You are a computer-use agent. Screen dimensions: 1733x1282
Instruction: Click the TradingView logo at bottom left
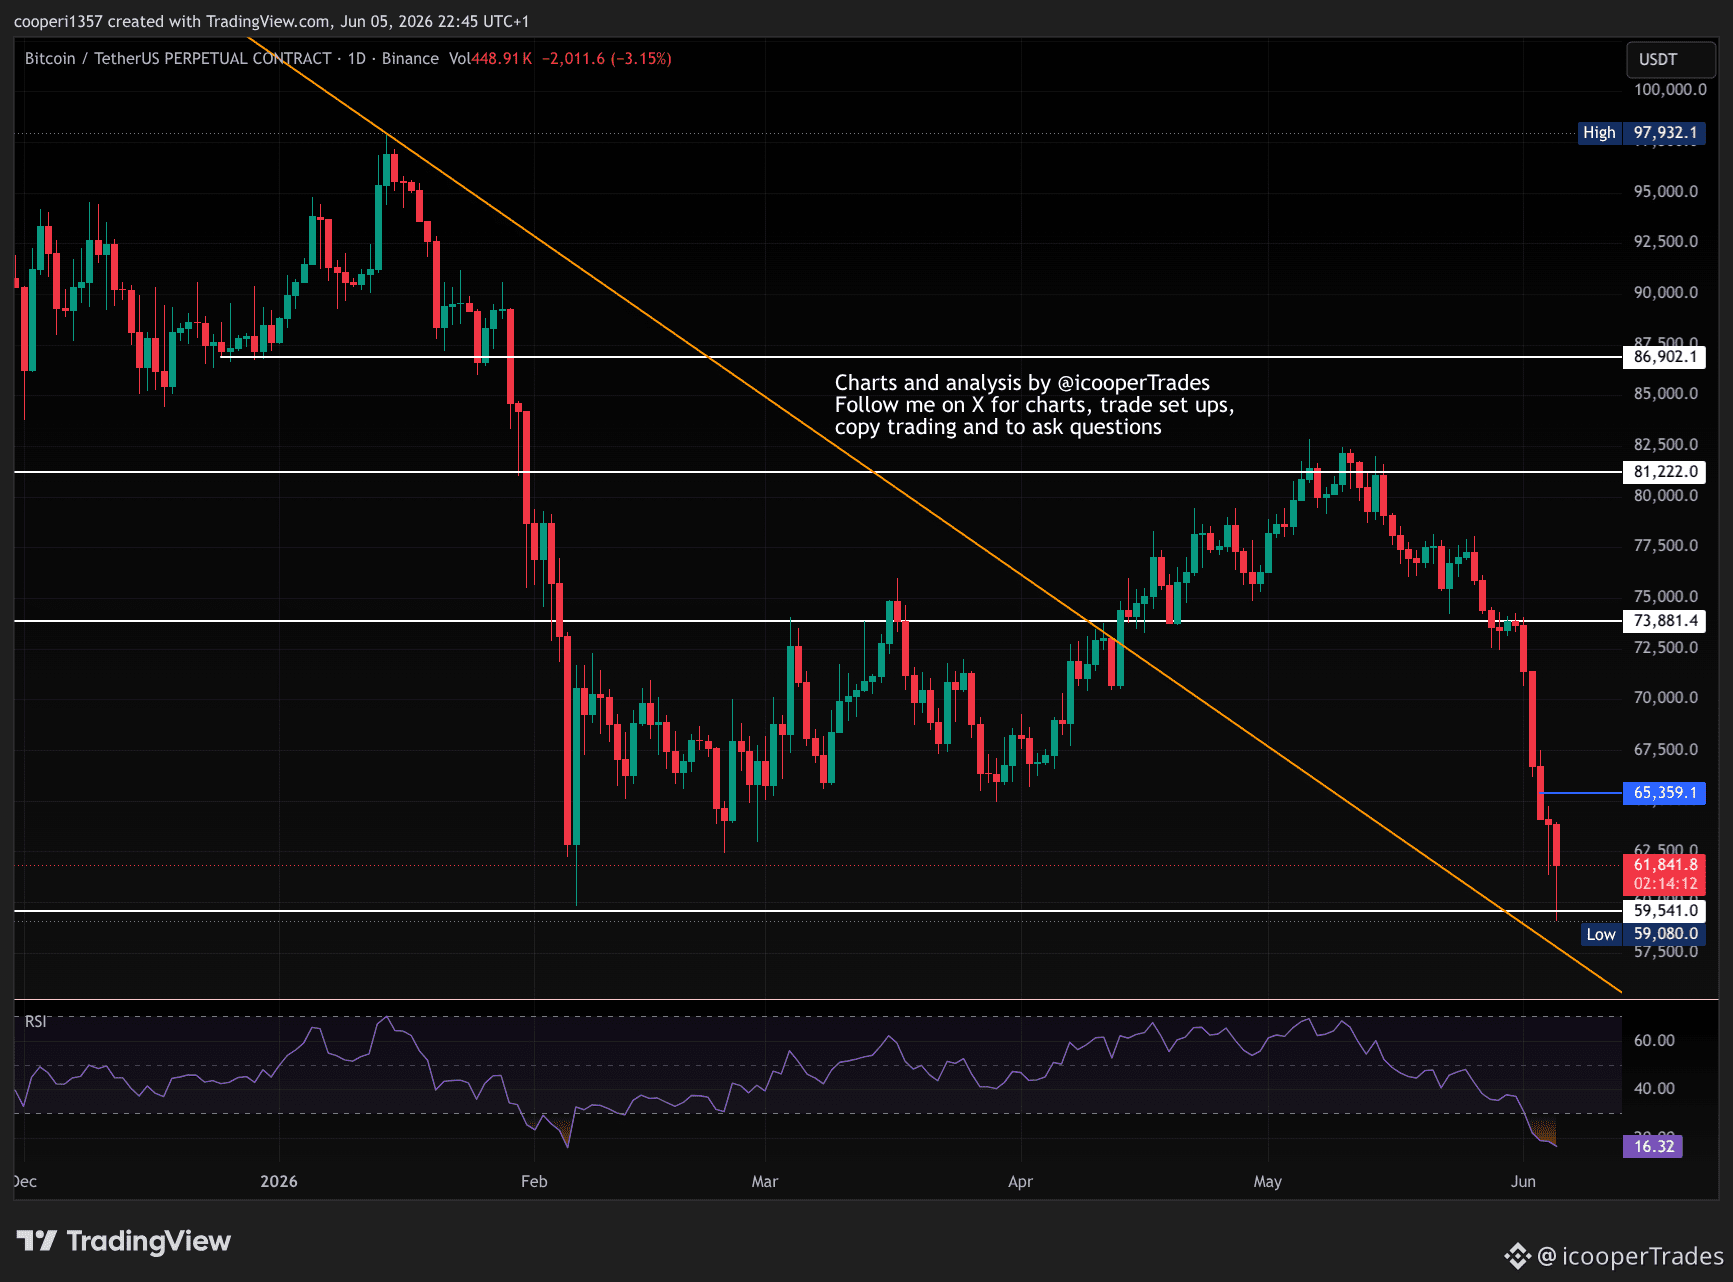pyautogui.click(x=124, y=1241)
